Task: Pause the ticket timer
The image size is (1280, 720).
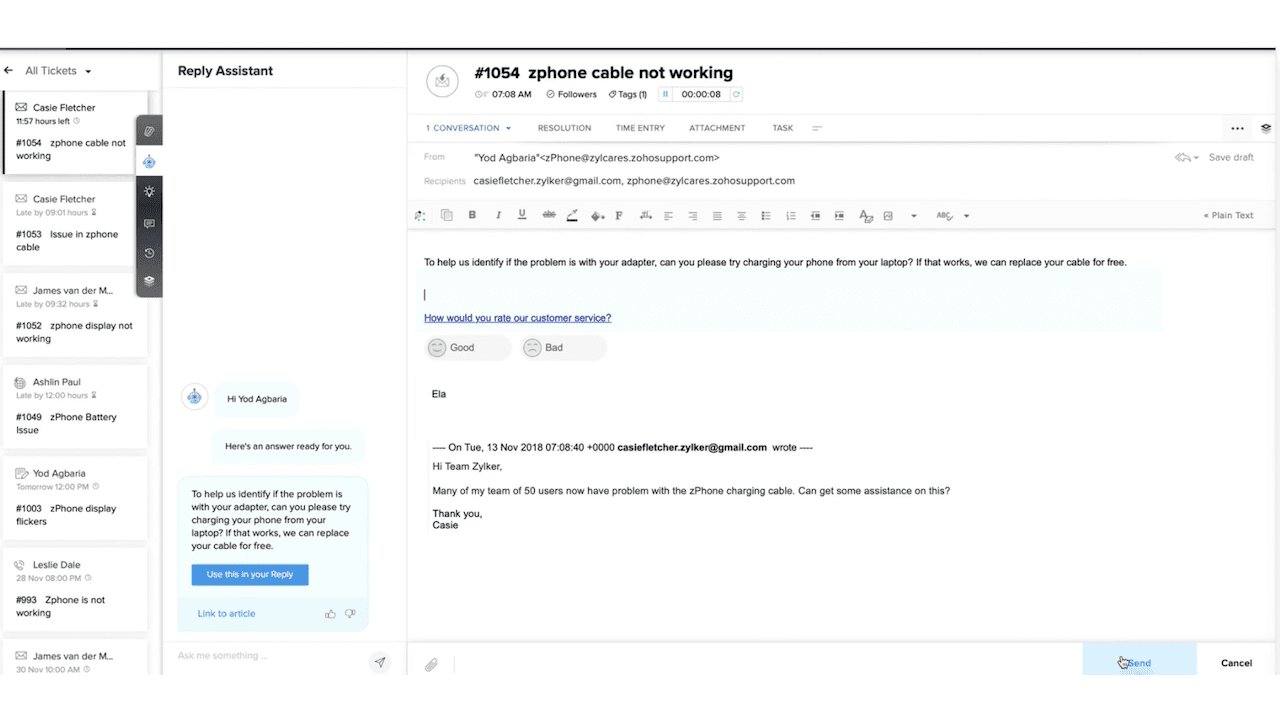Action: (665, 95)
